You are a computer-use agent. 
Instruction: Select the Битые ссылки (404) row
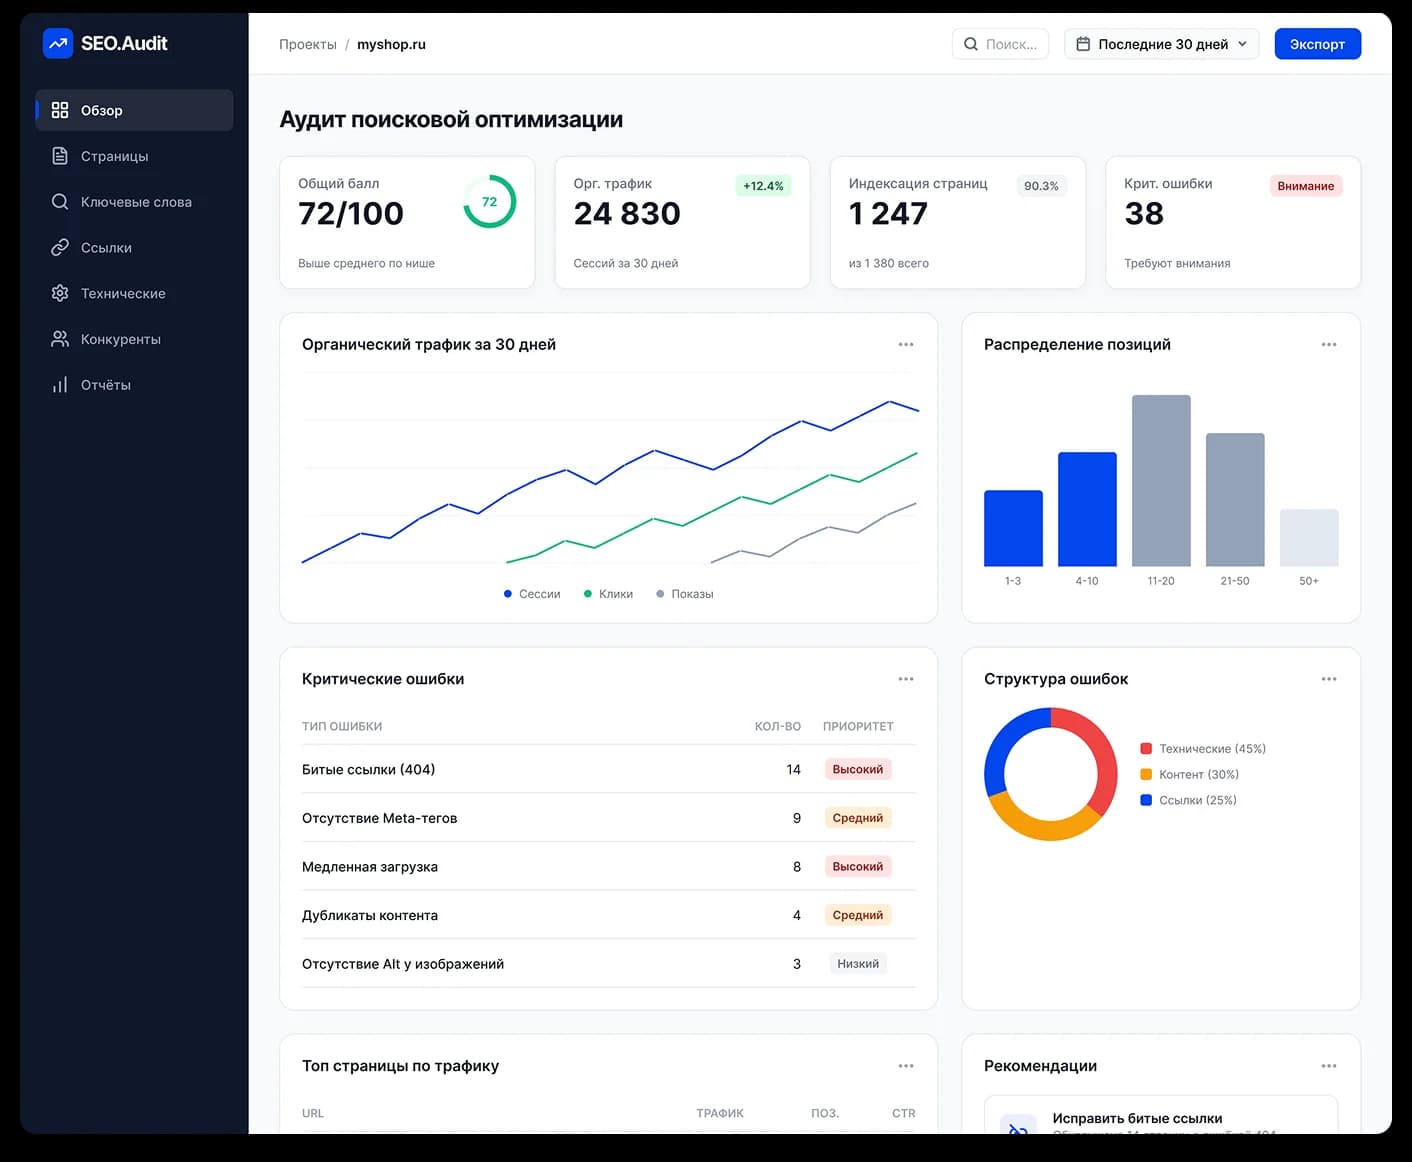click(x=608, y=769)
